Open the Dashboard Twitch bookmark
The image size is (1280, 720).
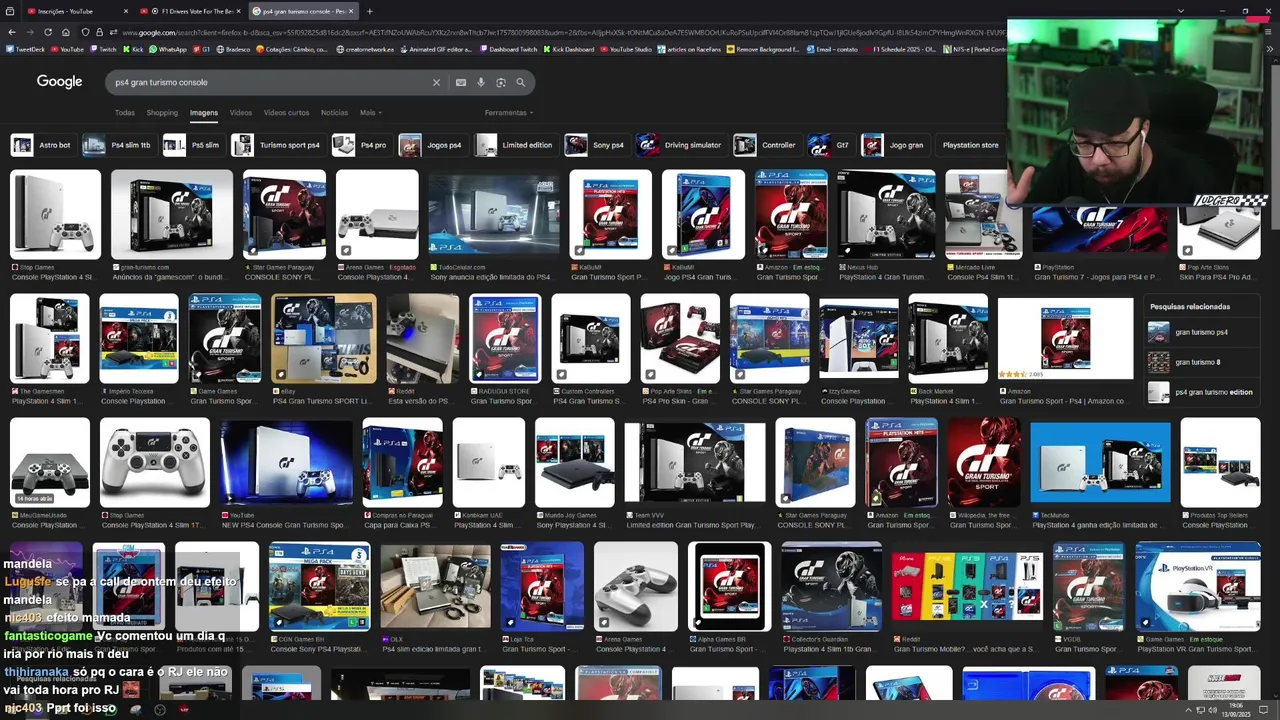pos(508,49)
